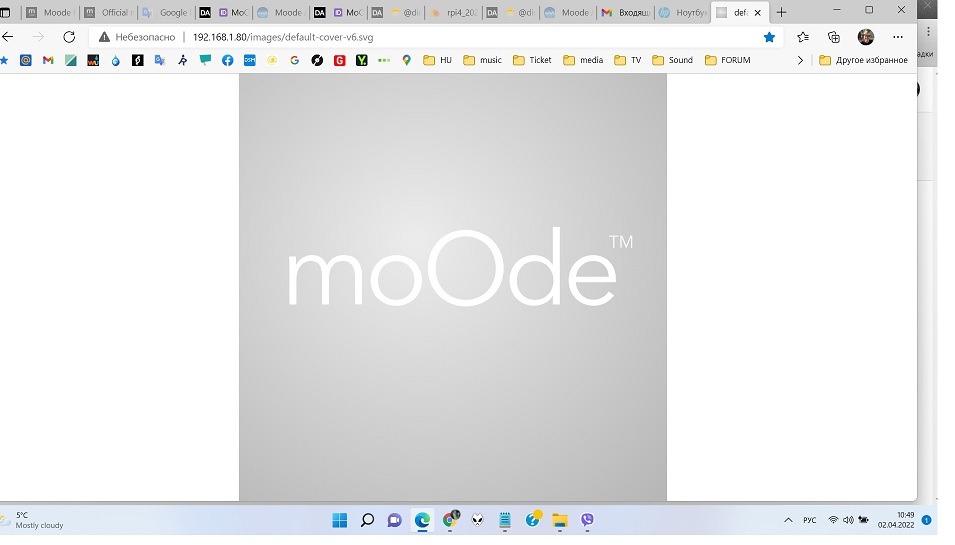Open Chrome on the taskbar
The width and height of the screenshot is (955, 545).
click(450, 519)
